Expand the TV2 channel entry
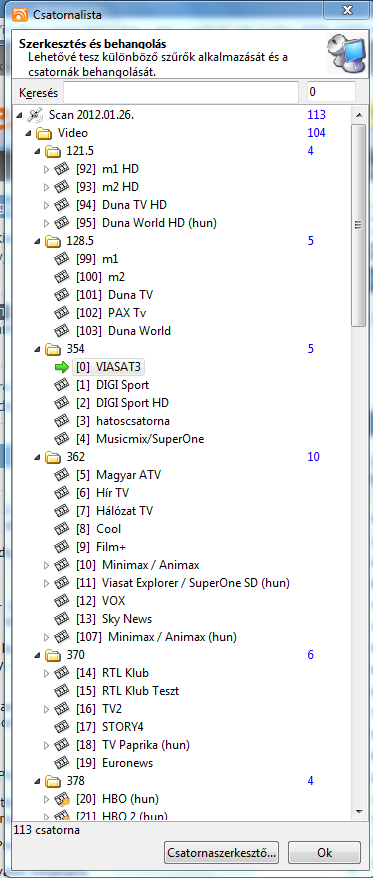This screenshot has width=373, height=878. pyautogui.click(x=46, y=709)
